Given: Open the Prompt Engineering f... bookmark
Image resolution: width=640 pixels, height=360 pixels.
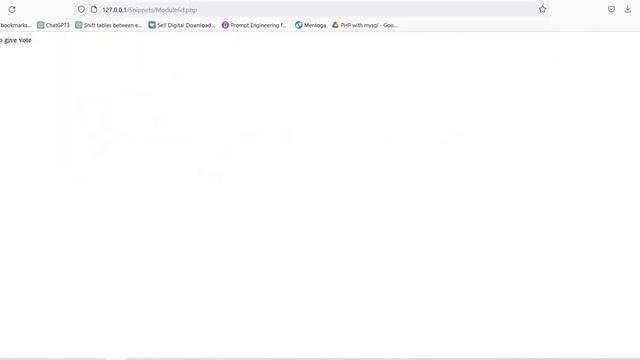Looking at the screenshot, I should point(254,25).
